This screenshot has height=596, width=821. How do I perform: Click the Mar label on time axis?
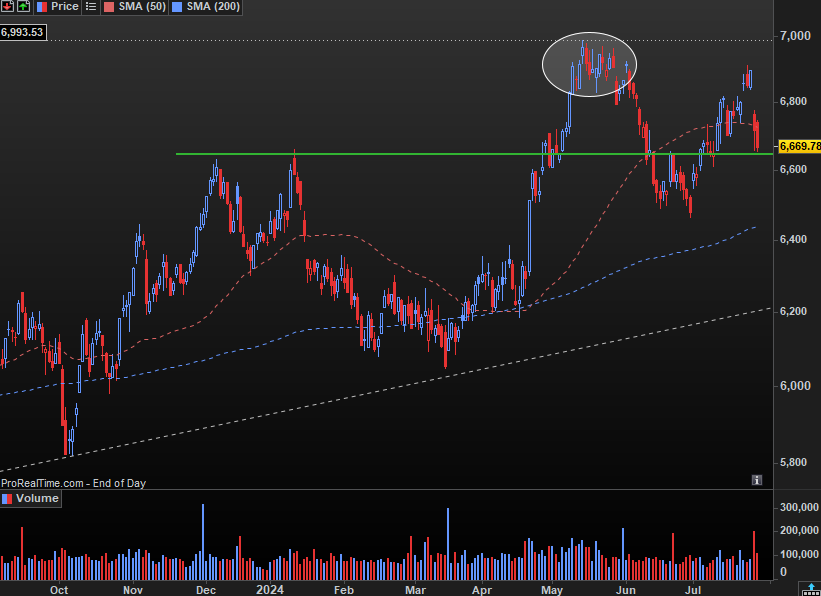(x=415, y=590)
